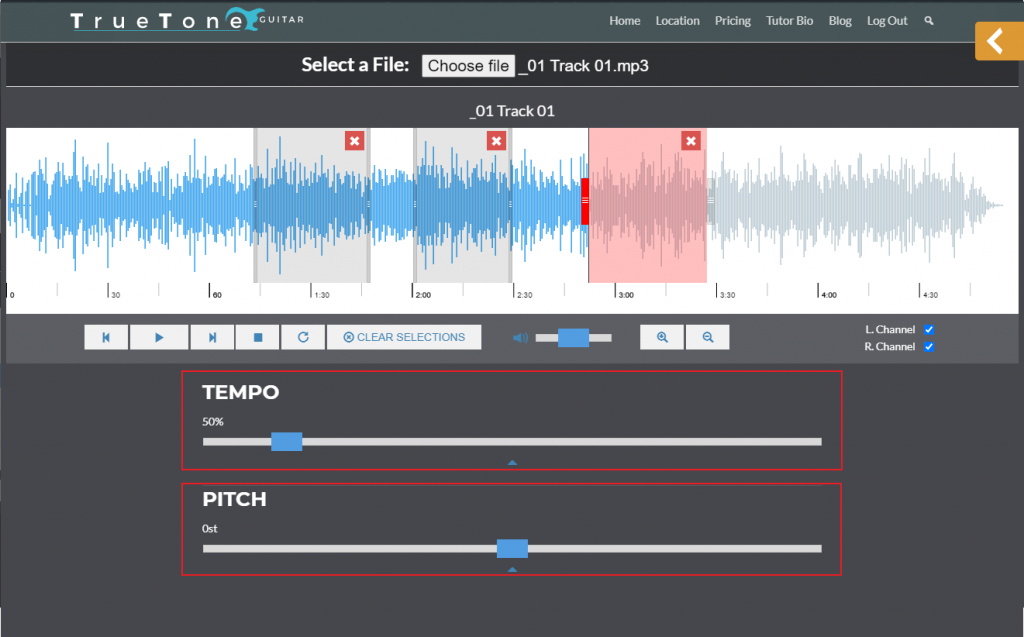Click the Play button to start playback

159,337
